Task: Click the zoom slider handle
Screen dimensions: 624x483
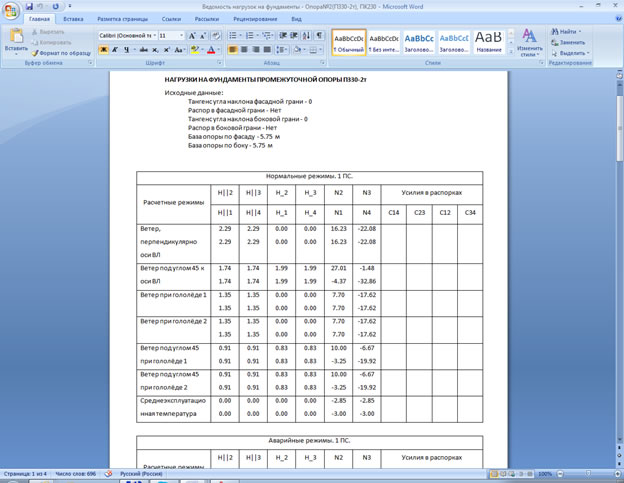Action: click(x=588, y=474)
